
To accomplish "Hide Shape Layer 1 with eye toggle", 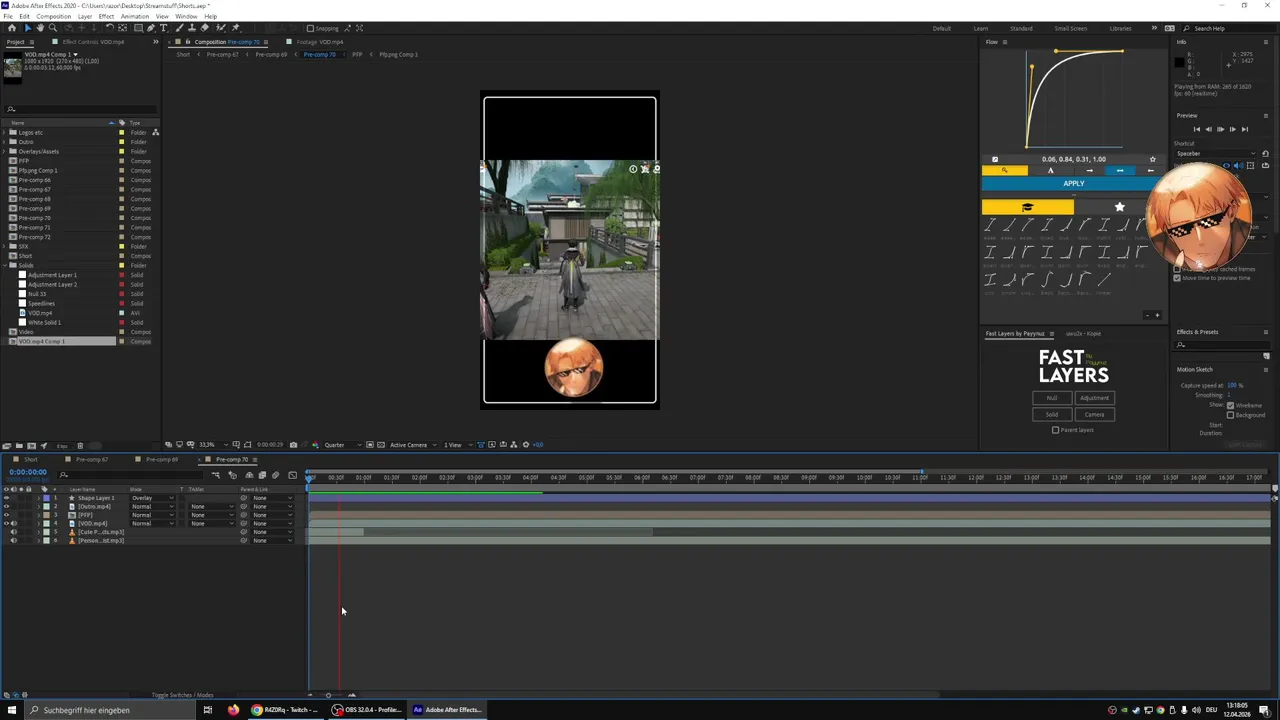I will (6, 498).
